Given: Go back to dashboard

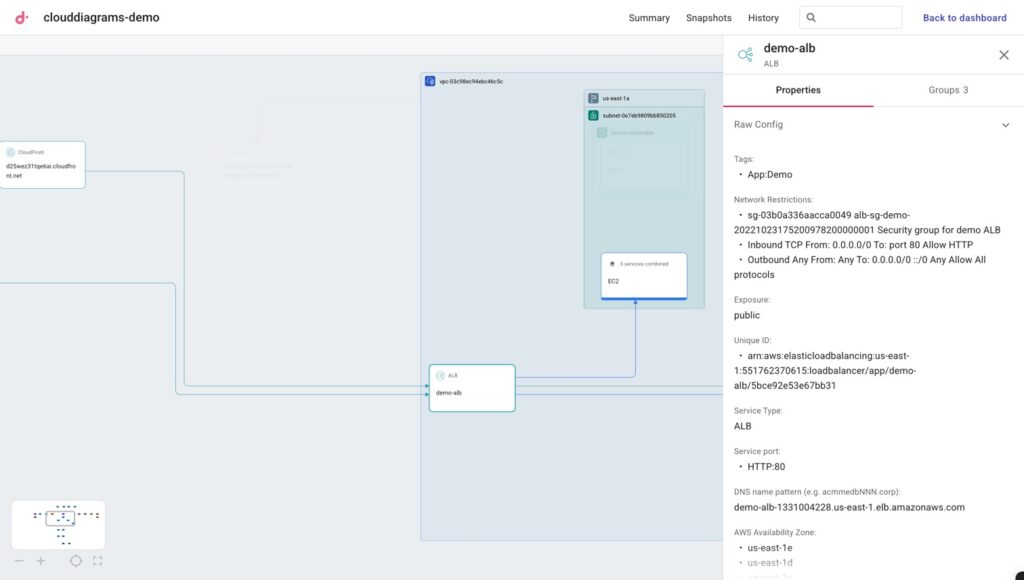Looking at the screenshot, I should click(964, 18).
